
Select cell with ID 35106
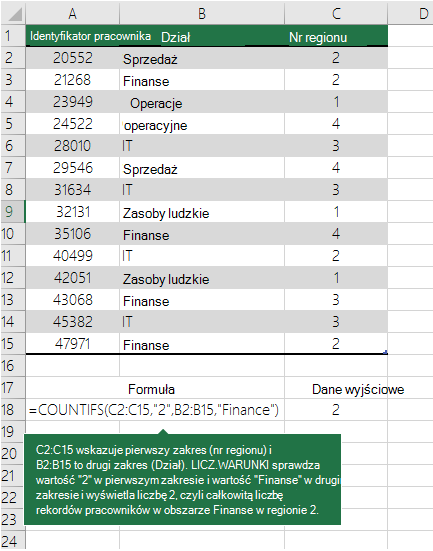click(72, 234)
